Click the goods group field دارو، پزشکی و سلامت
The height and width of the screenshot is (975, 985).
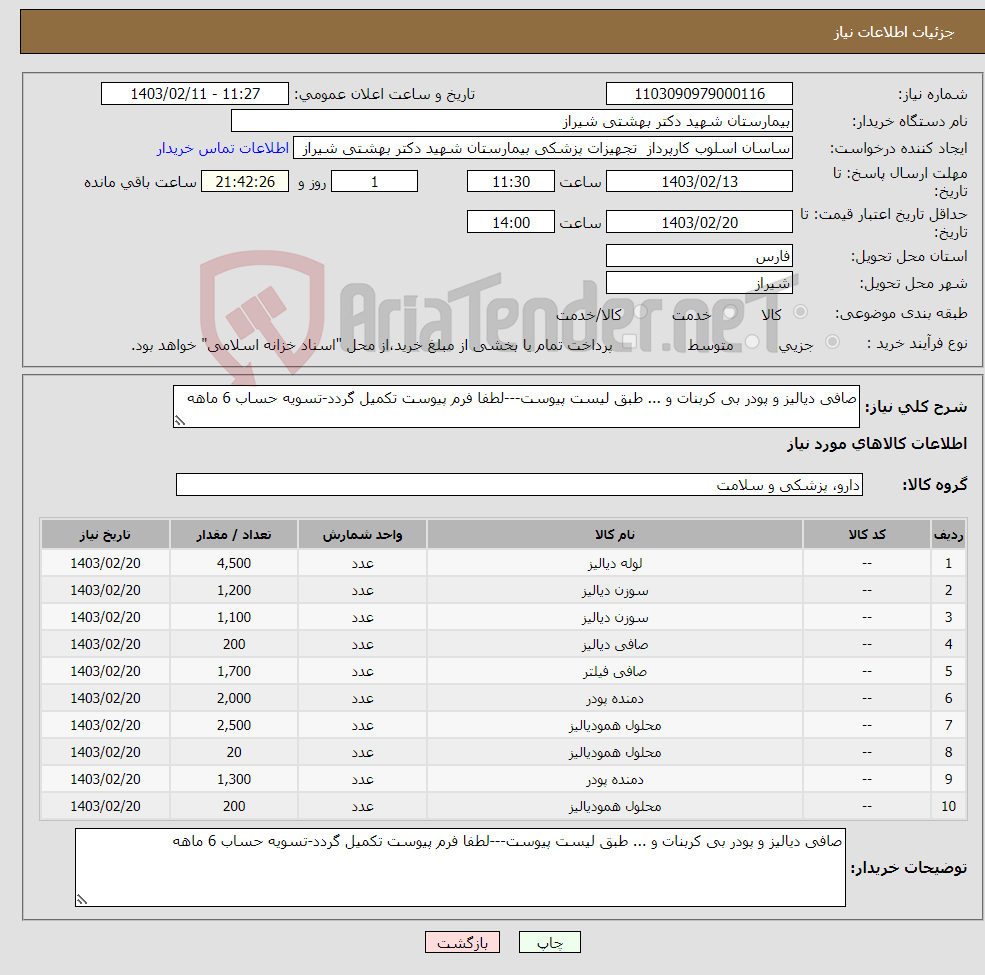click(x=520, y=485)
